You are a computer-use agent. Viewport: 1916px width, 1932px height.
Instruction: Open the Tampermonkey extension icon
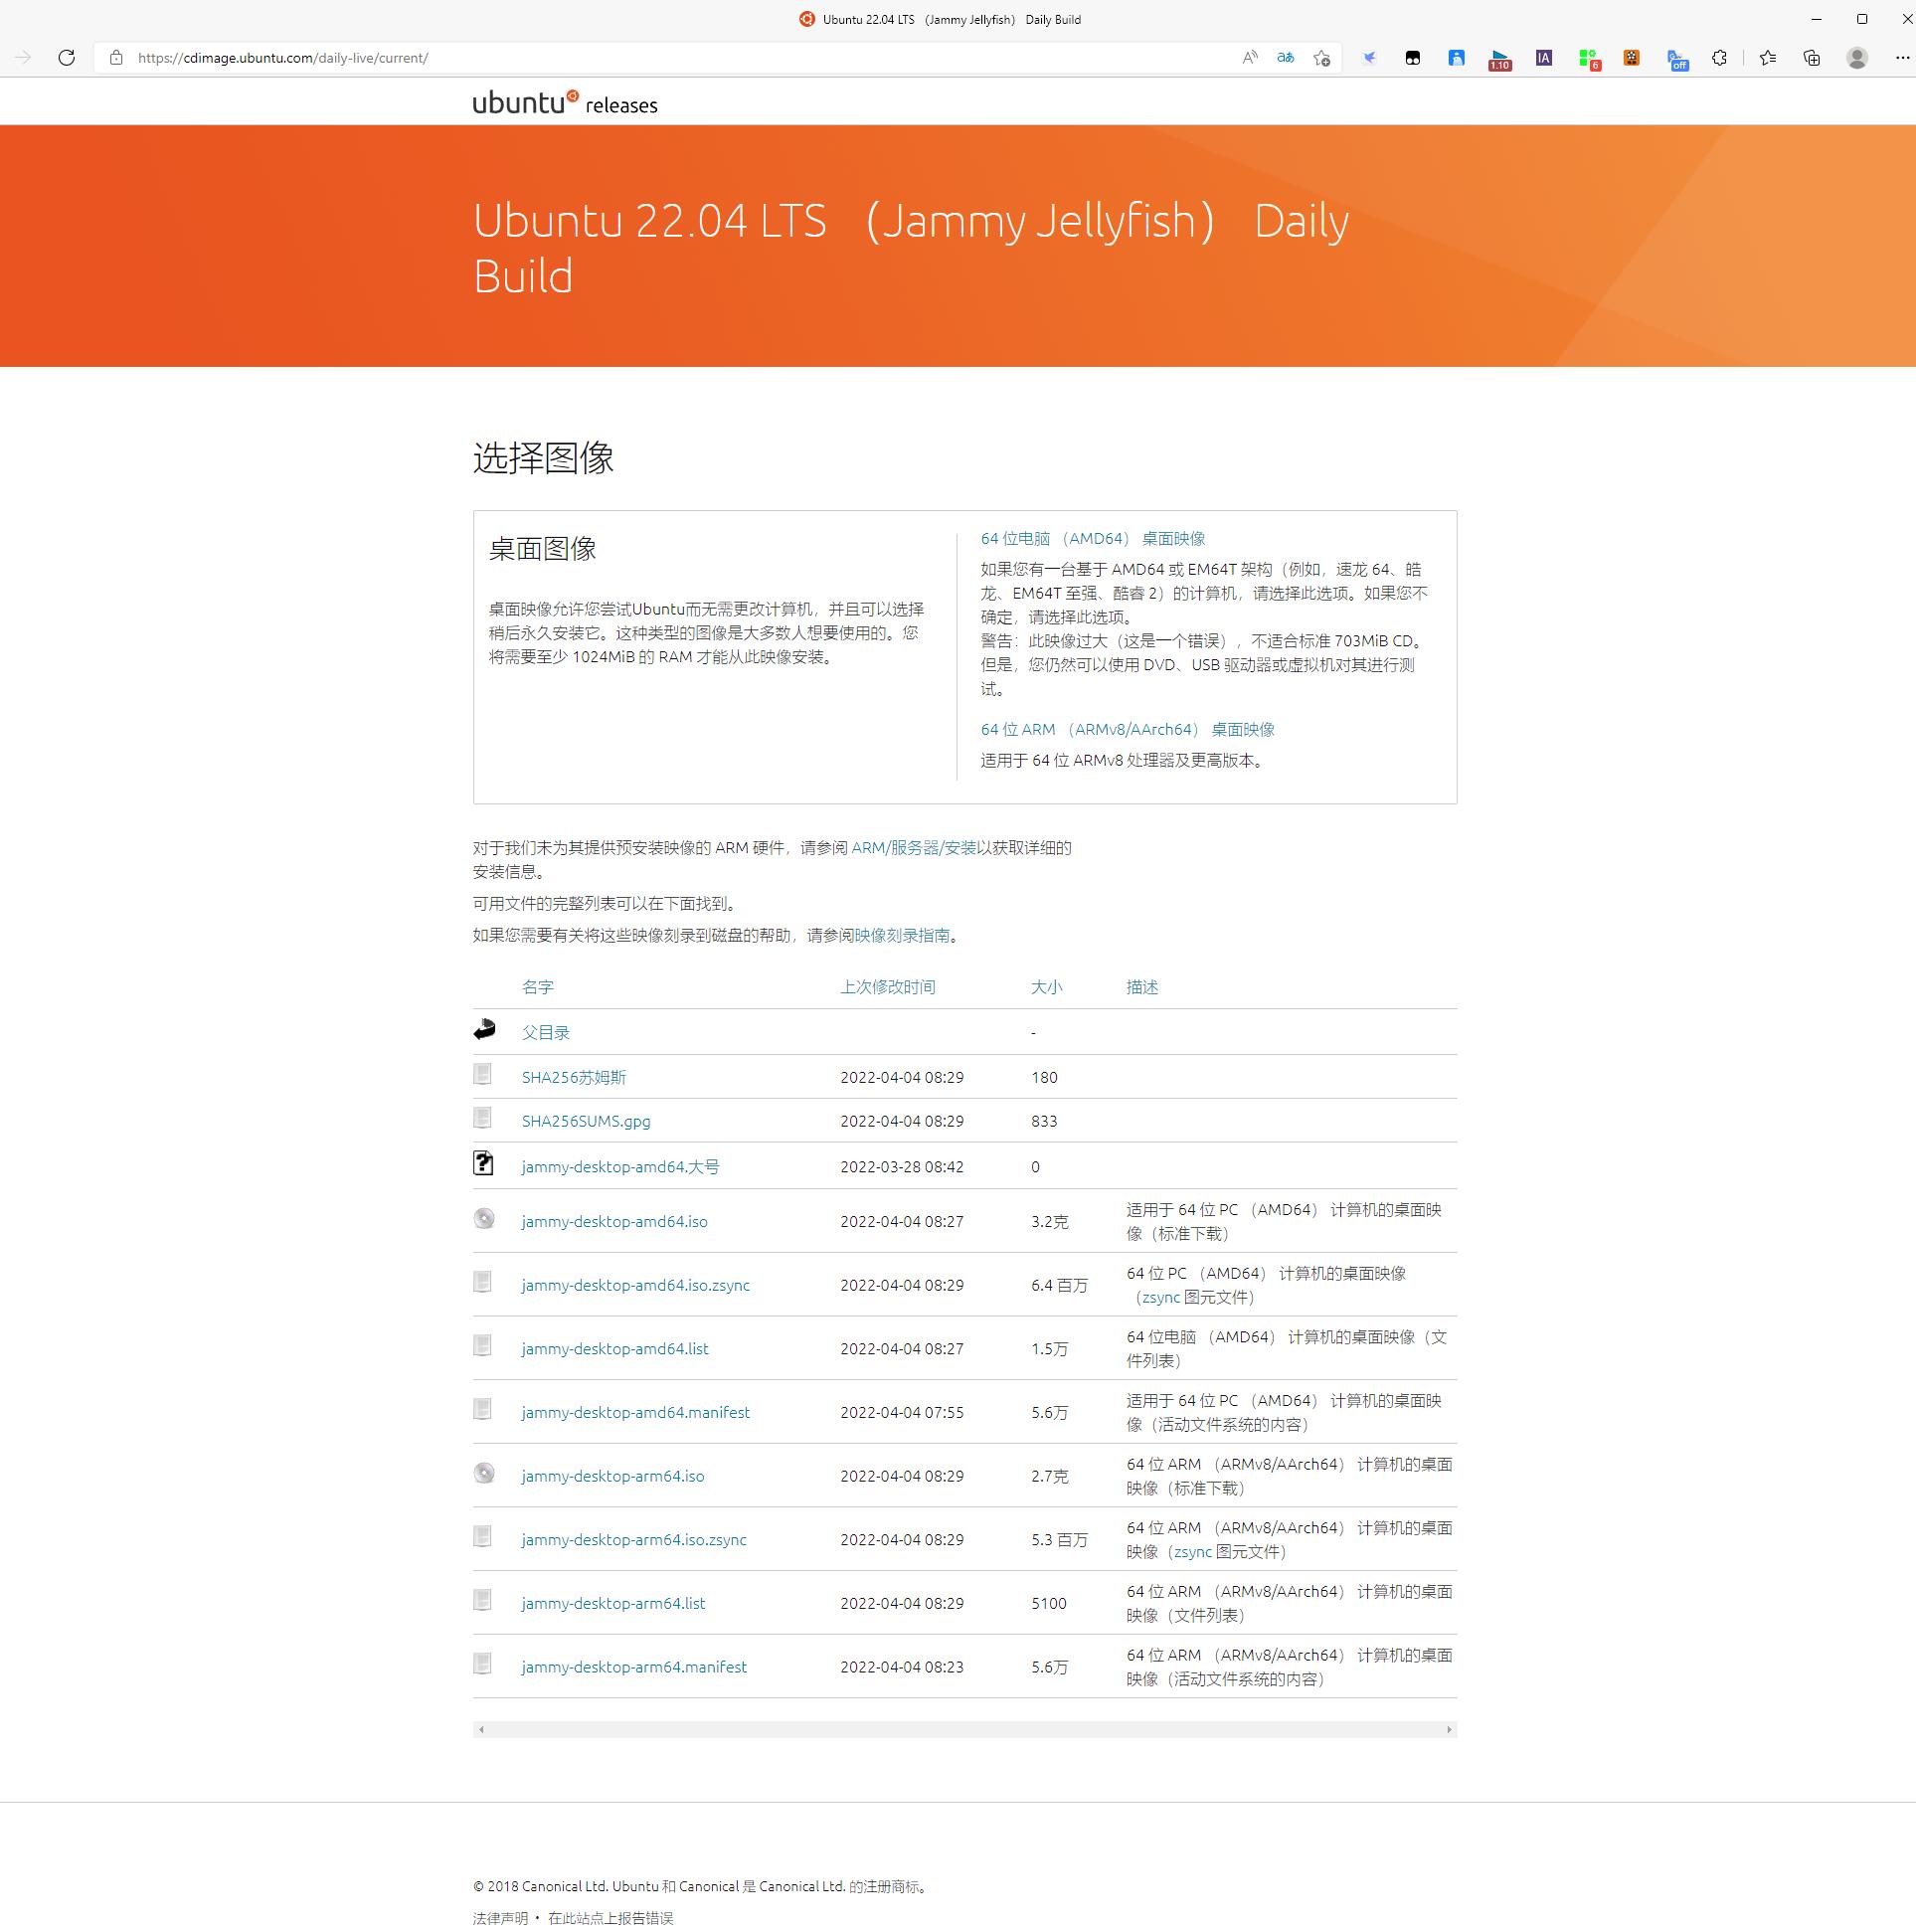click(1413, 58)
